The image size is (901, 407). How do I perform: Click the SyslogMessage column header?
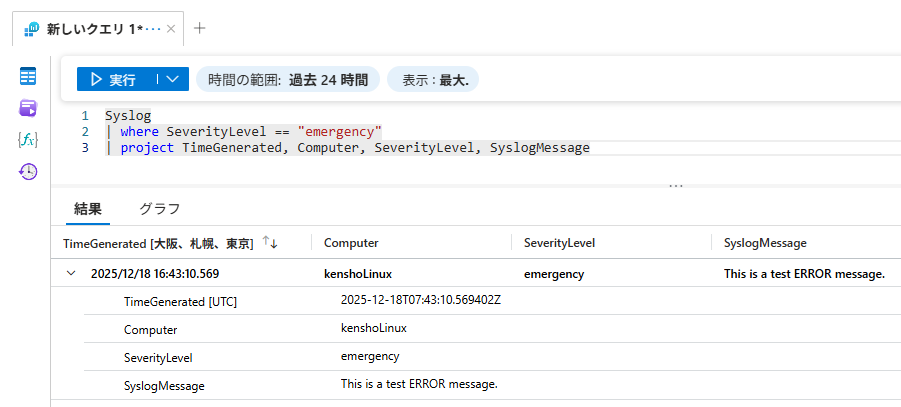click(x=765, y=243)
